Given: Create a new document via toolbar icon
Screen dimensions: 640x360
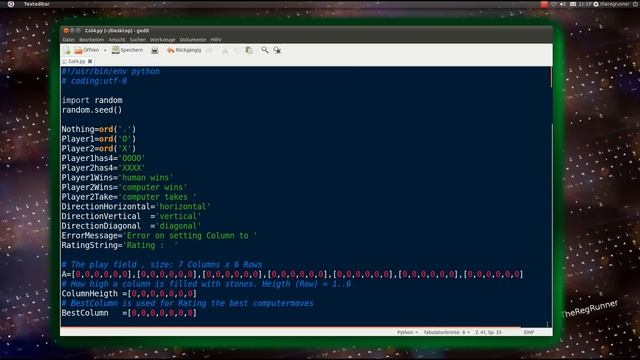Looking at the screenshot, I should point(67,50).
